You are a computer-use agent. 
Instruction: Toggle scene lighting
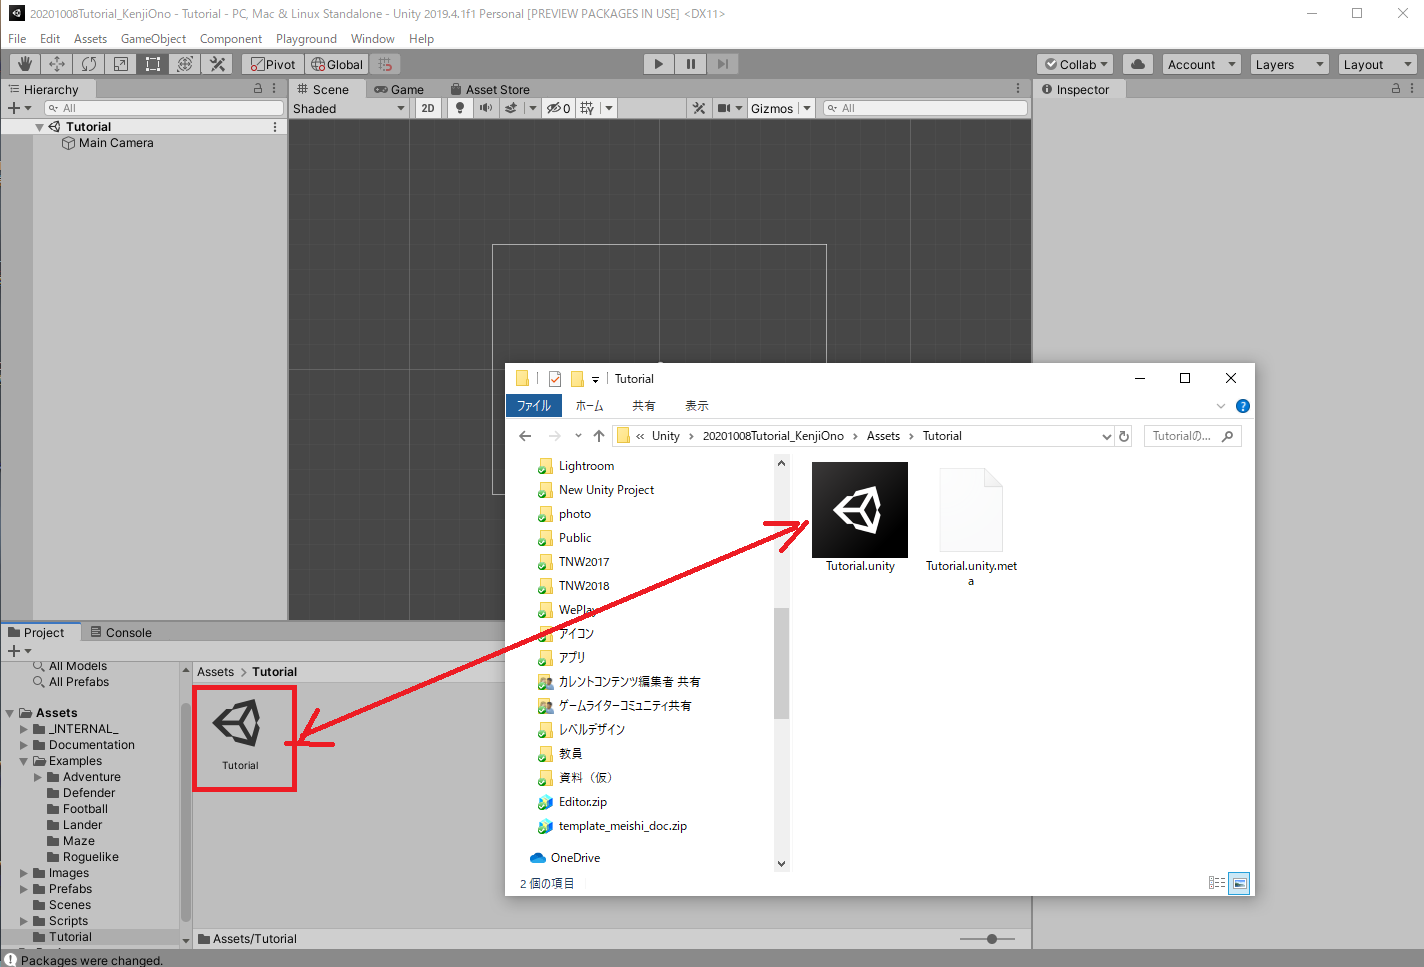pos(459,108)
